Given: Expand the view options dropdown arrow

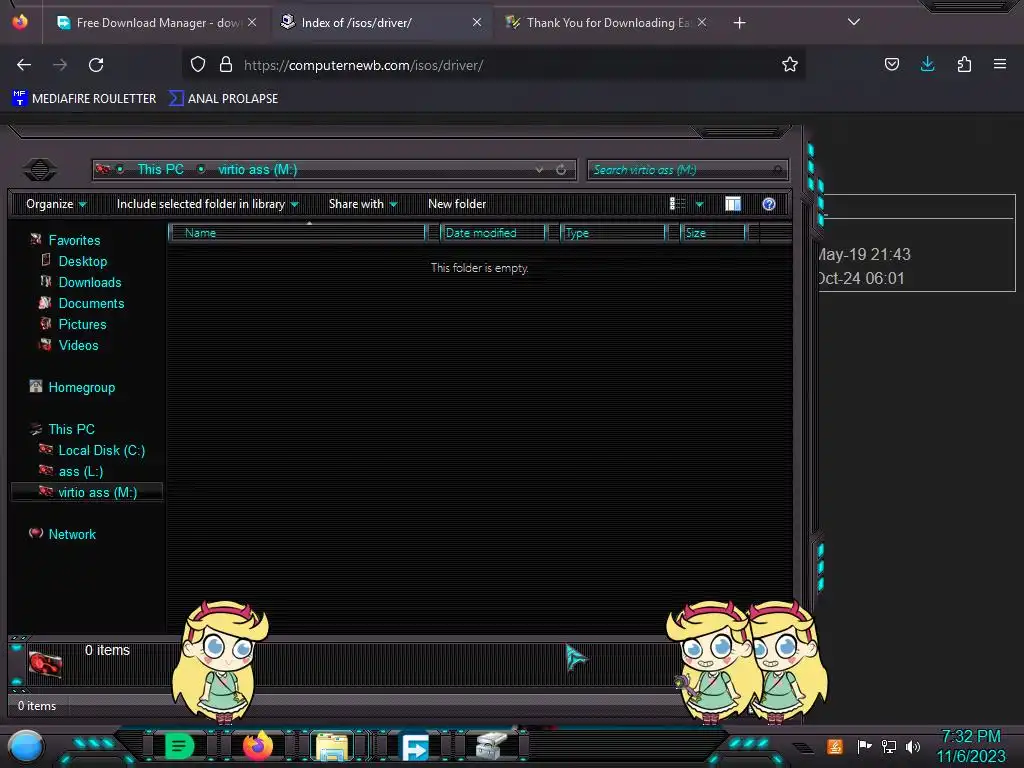Looking at the screenshot, I should click(x=699, y=204).
